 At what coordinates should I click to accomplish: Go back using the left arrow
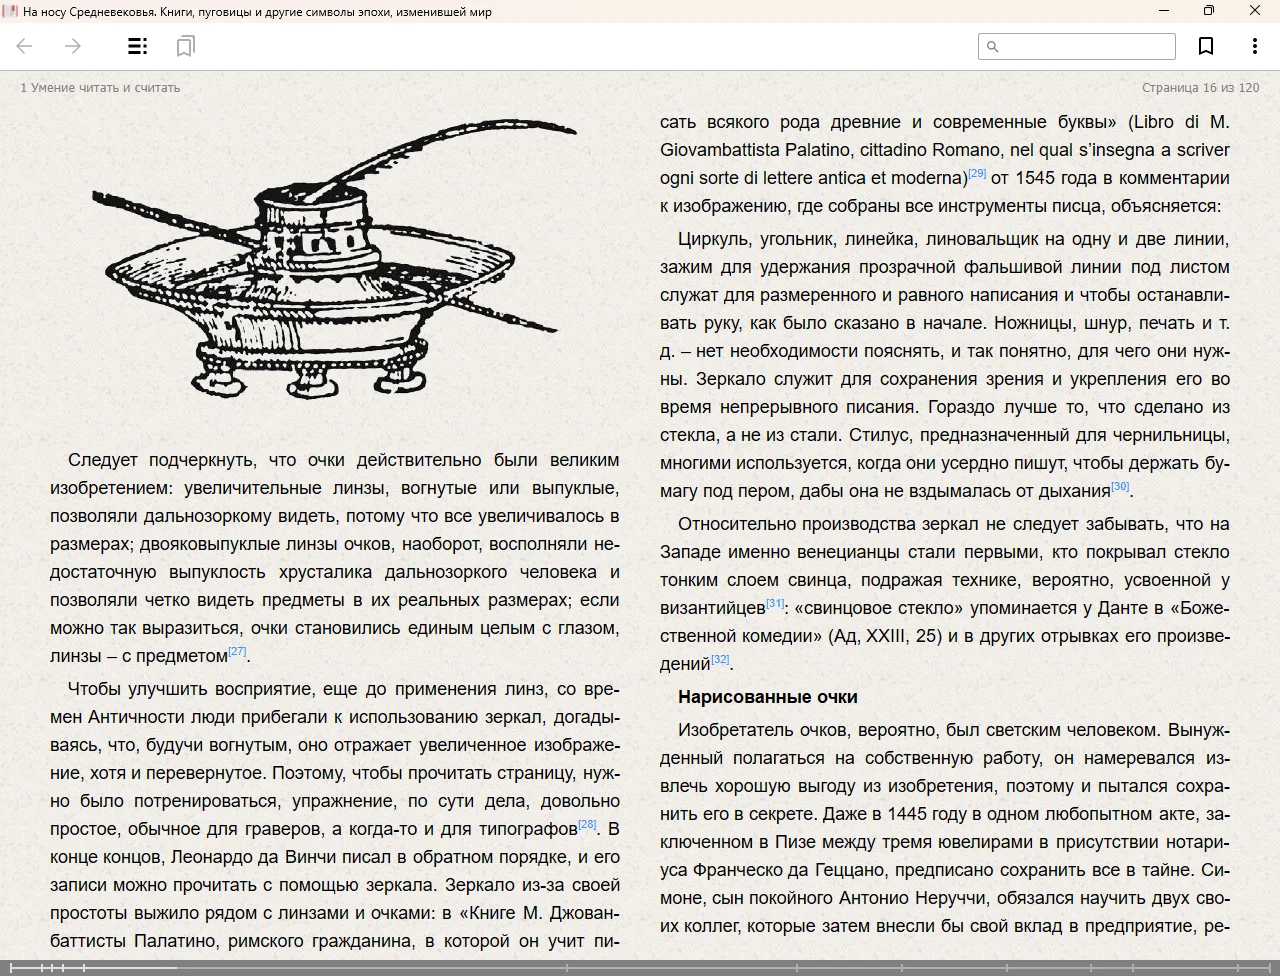pos(25,46)
